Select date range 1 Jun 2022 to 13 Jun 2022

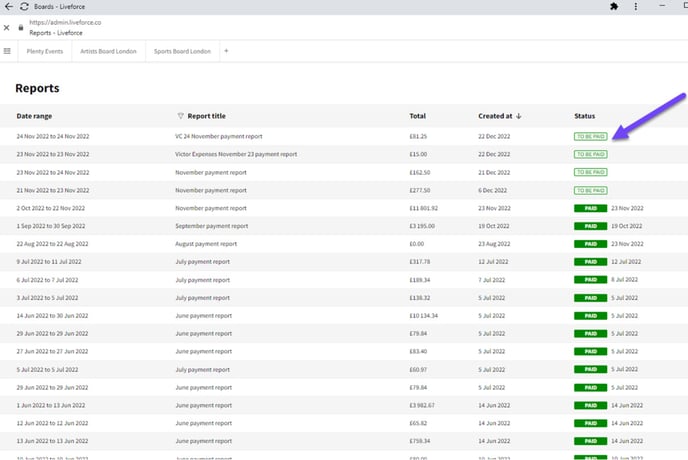coord(51,405)
